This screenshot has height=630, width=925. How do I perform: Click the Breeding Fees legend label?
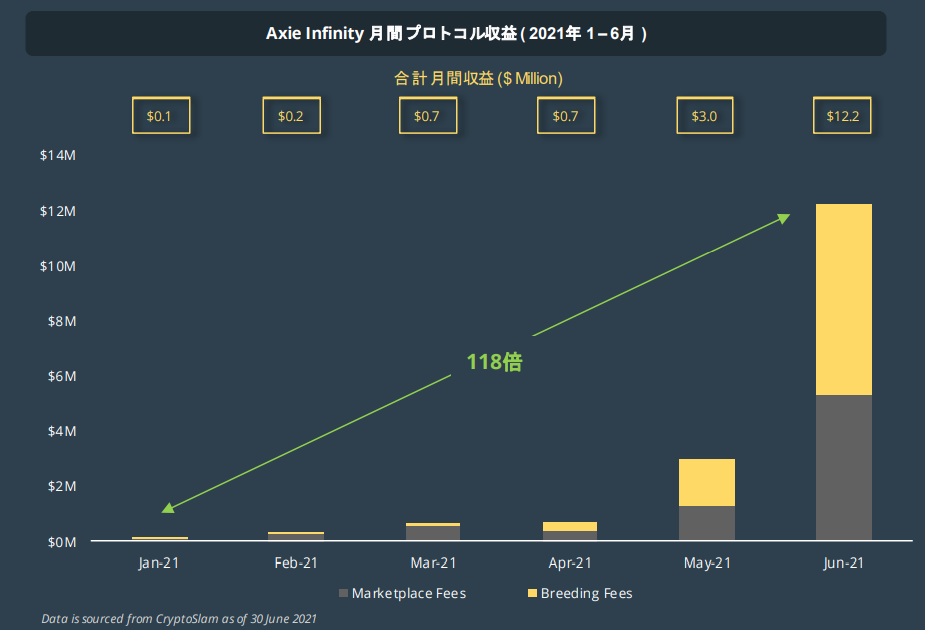586,593
